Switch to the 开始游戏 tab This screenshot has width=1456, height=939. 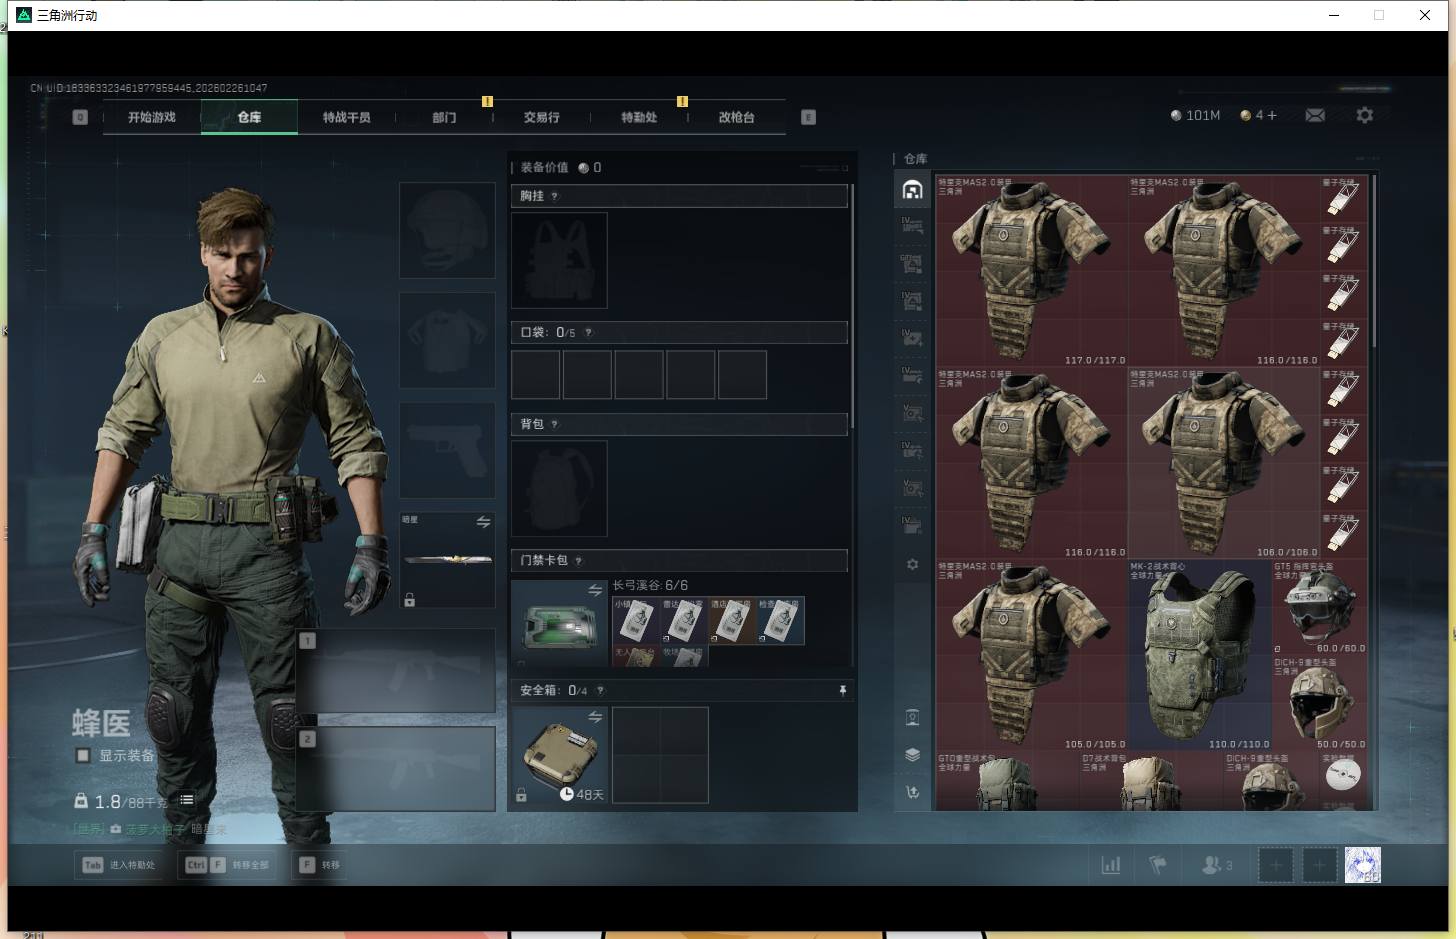tap(152, 117)
